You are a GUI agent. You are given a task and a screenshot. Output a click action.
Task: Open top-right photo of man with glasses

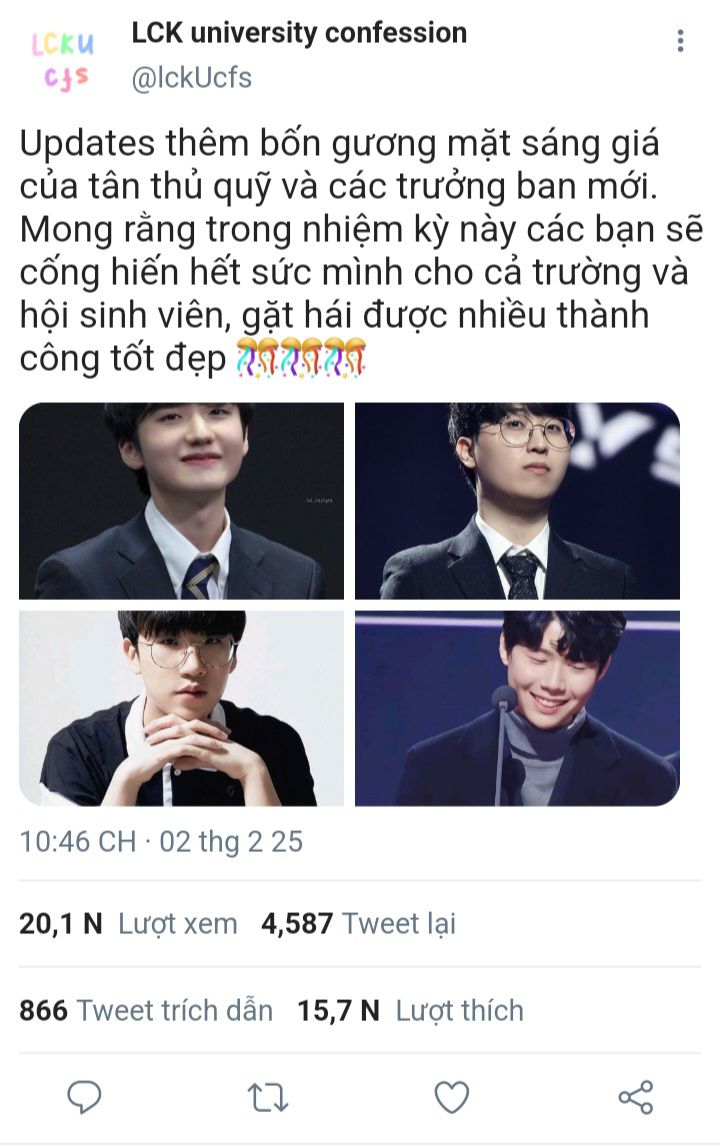pyautogui.click(x=517, y=501)
